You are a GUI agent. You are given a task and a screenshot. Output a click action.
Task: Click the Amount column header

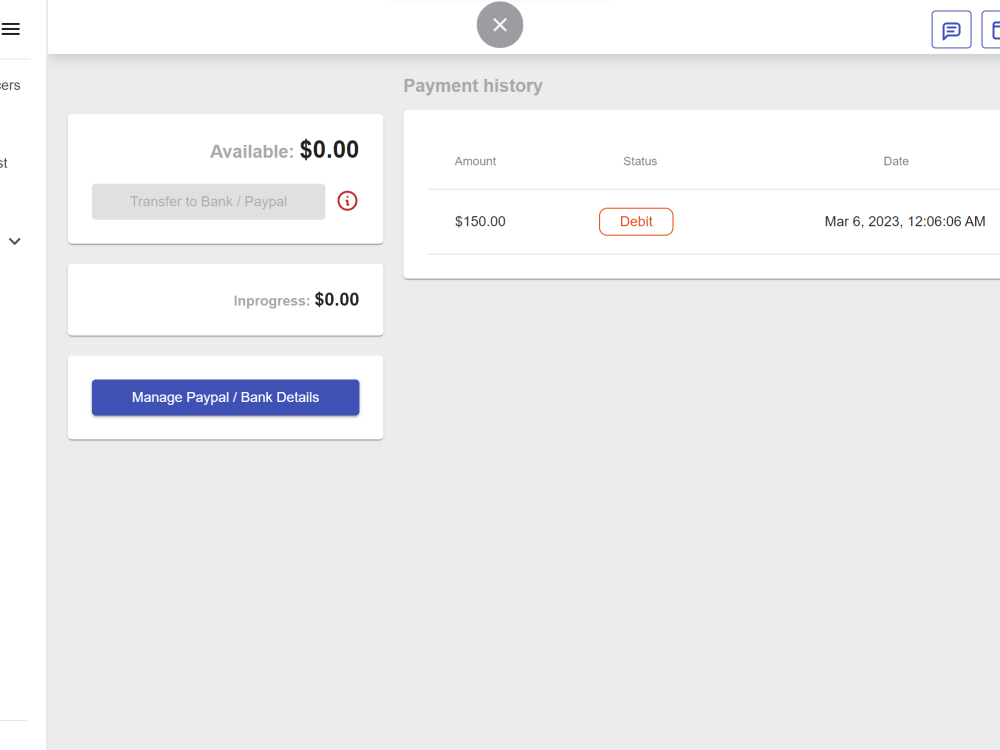tap(474, 161)
